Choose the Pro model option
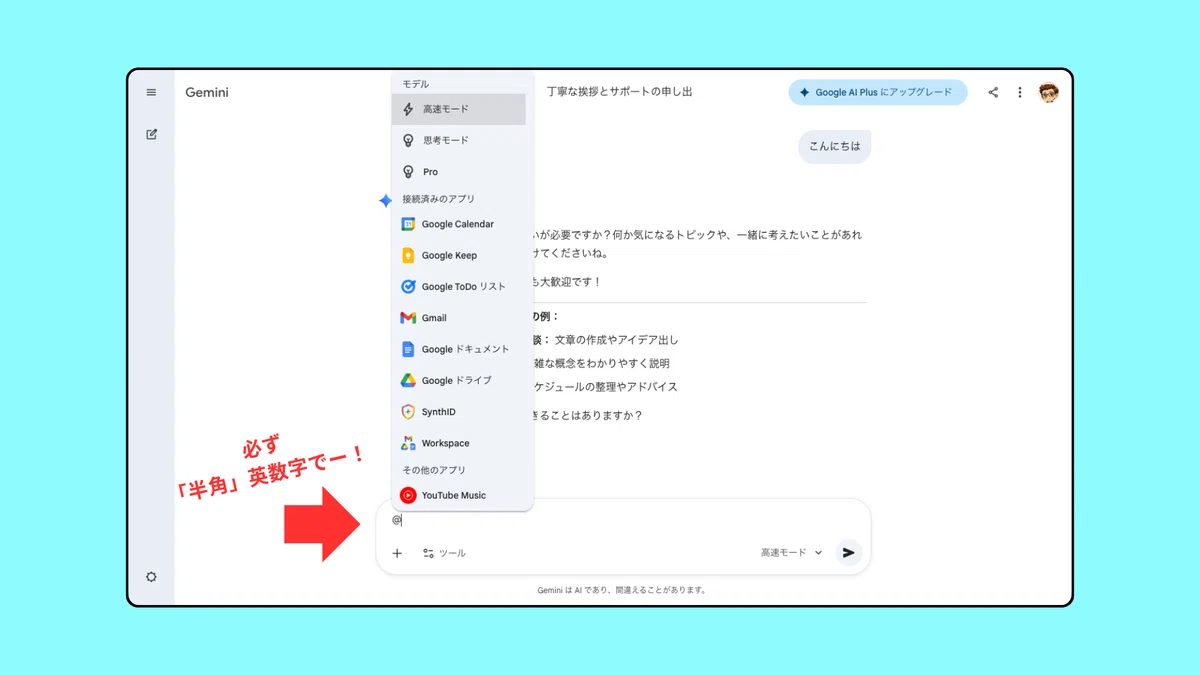This screenshot has width=1200, height=675. pos(459,172)
